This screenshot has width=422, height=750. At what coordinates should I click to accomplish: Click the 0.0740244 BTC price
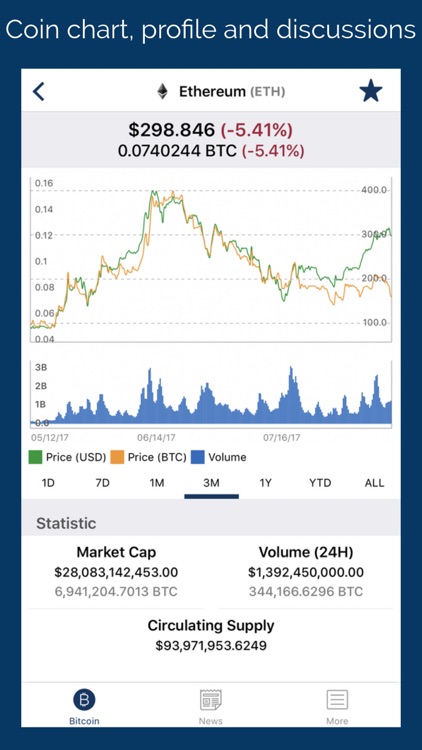pyautogui.click(x=177, y=151)
